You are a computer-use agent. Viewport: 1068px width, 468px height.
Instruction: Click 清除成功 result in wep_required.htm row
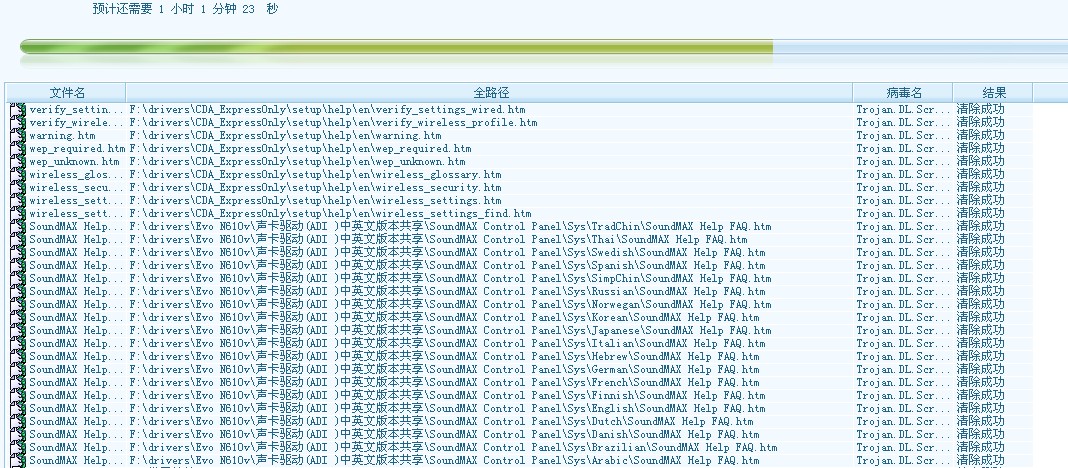pos(980,149)
